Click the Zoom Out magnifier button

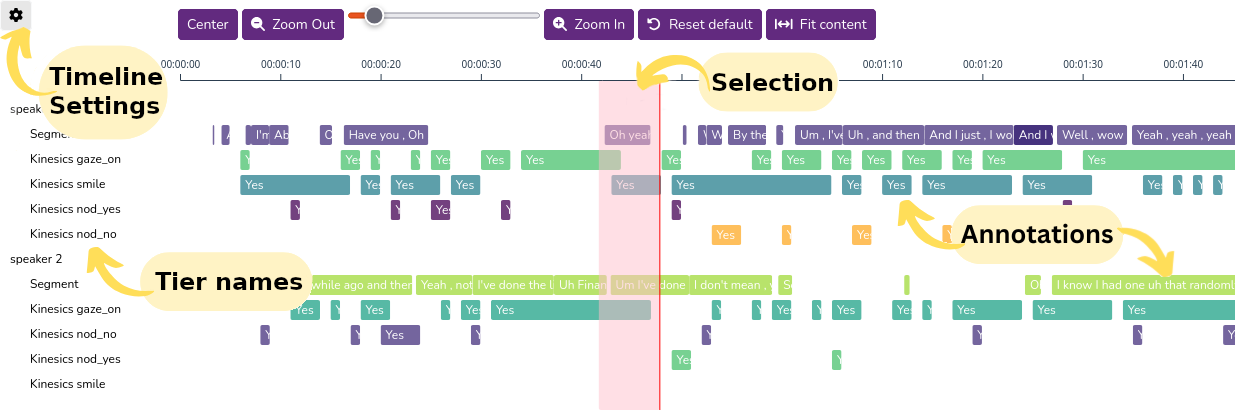293,24
